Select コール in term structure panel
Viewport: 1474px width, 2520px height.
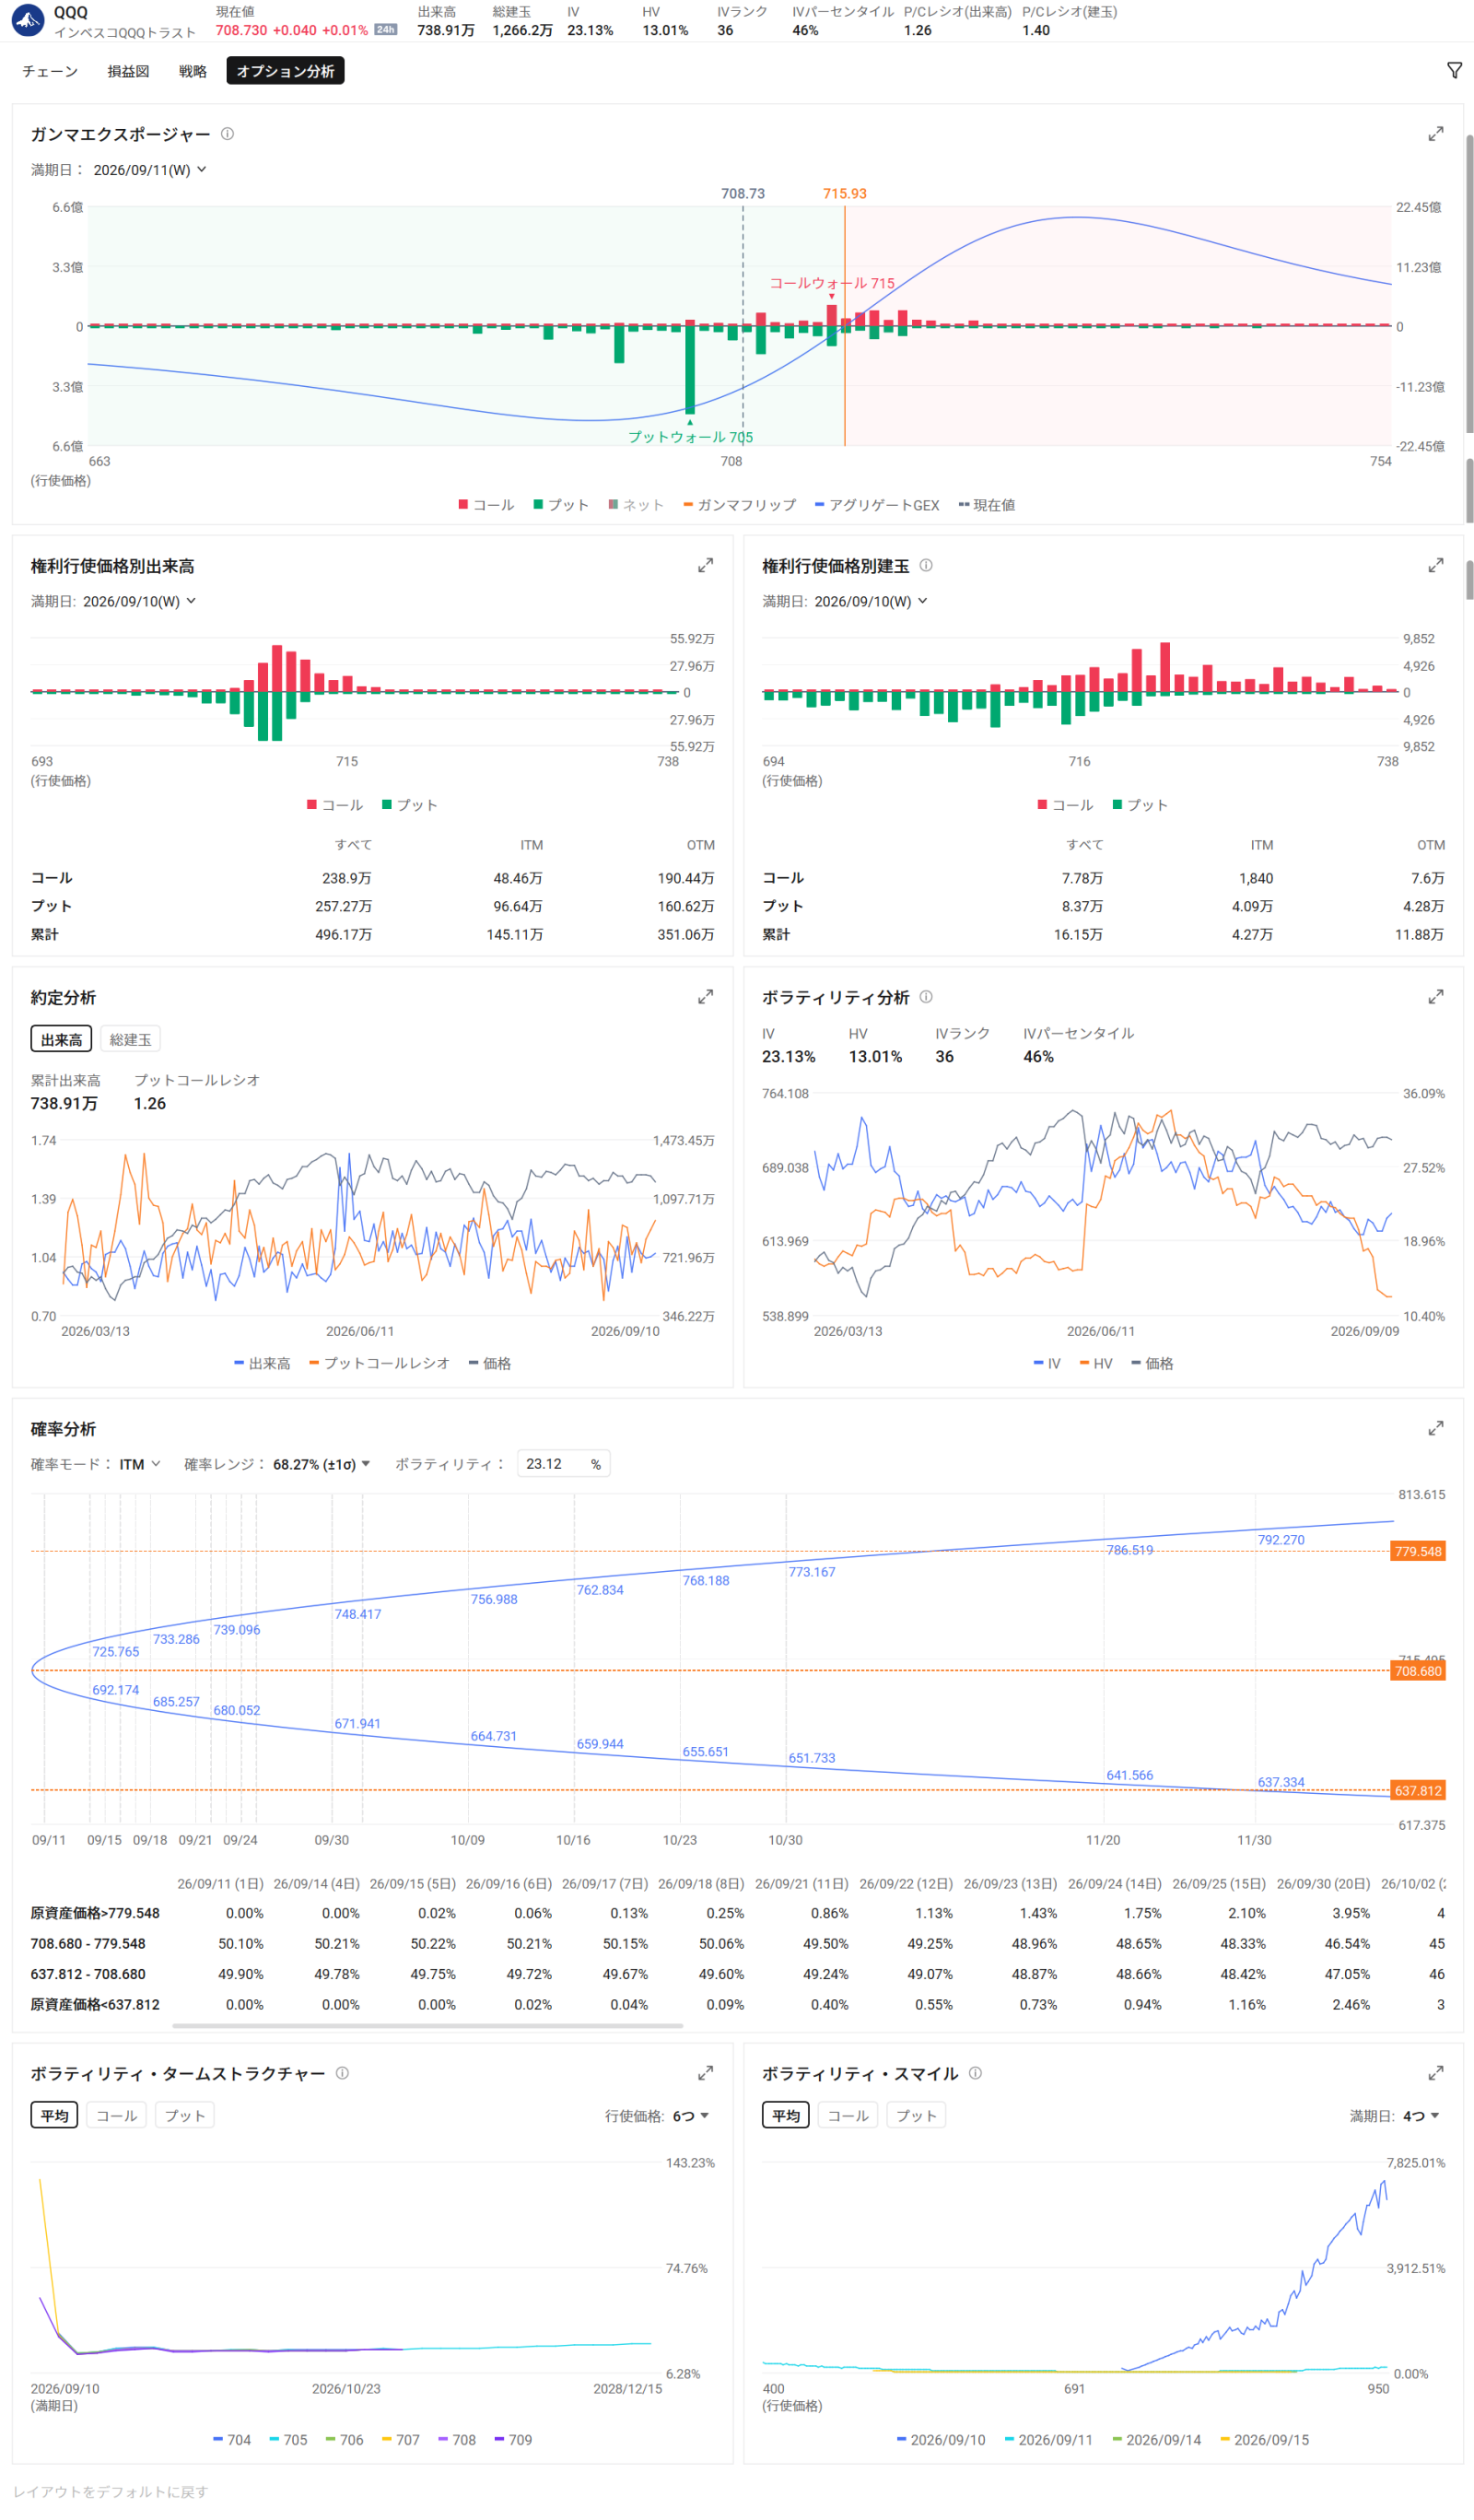click(116, 2116)
